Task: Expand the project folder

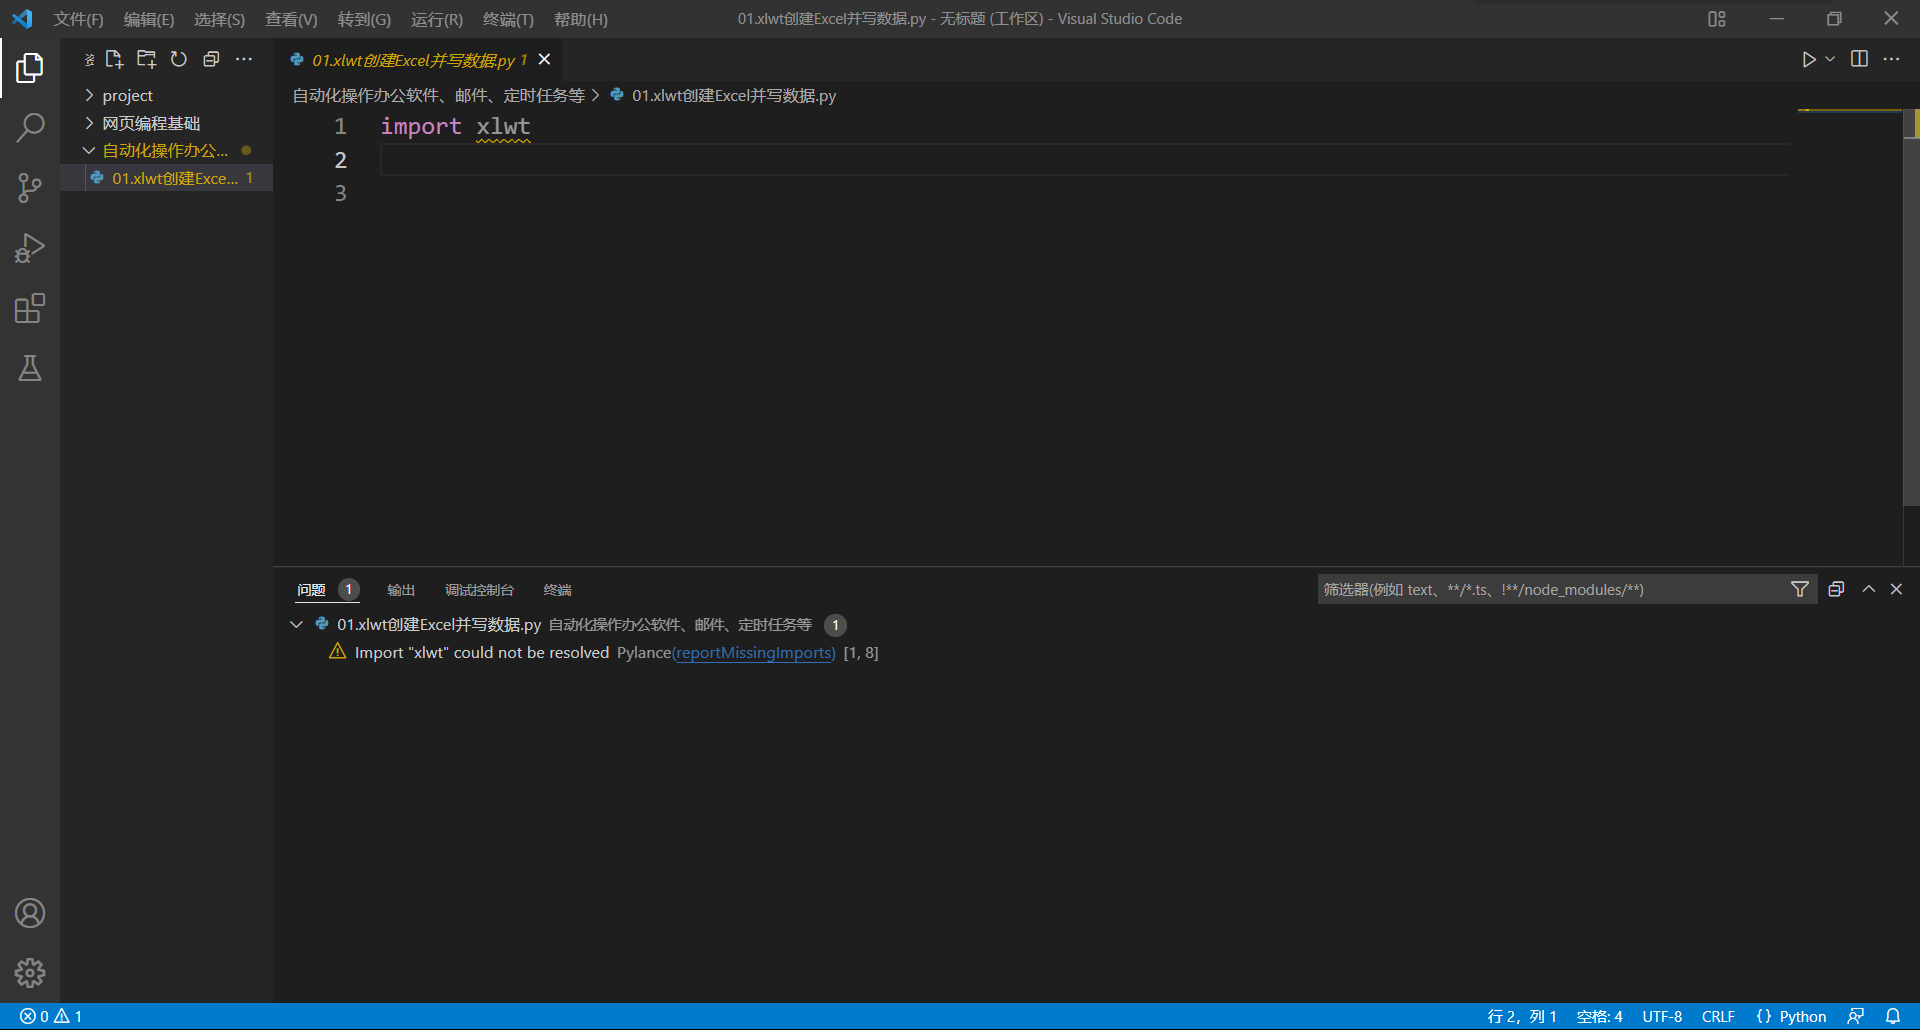Action: click(x=127, y=96)
